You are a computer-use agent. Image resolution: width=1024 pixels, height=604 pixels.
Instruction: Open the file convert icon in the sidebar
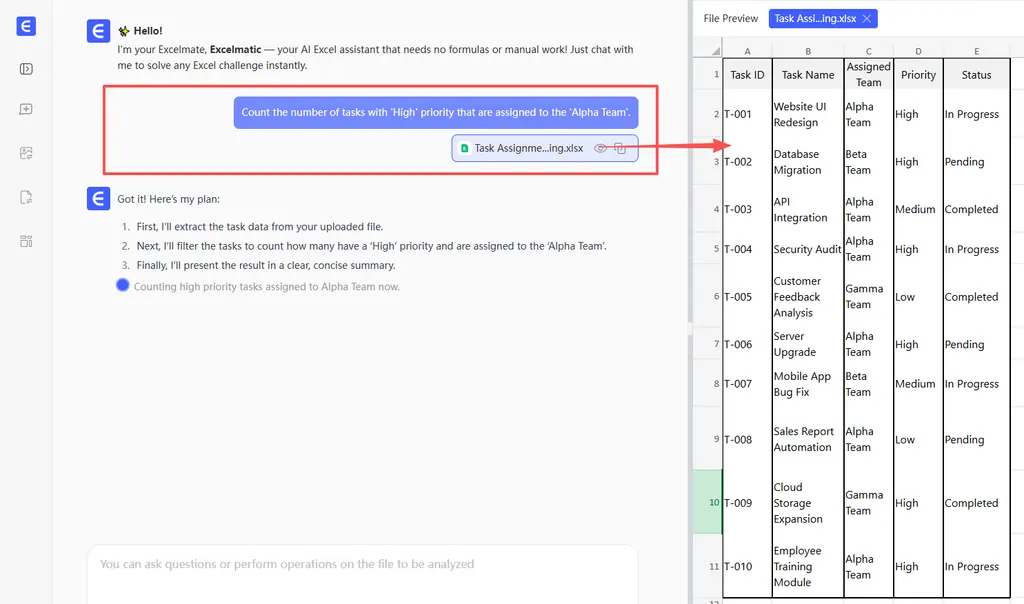(26, 197)
